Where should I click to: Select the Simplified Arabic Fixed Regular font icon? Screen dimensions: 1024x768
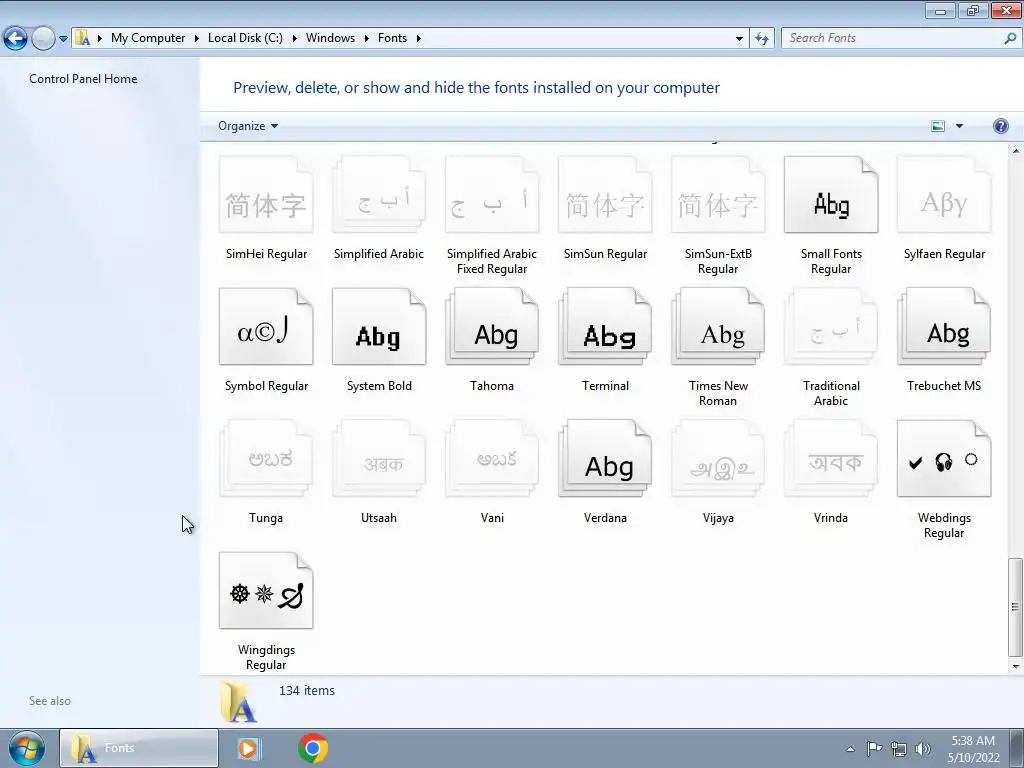pos(492,195)
